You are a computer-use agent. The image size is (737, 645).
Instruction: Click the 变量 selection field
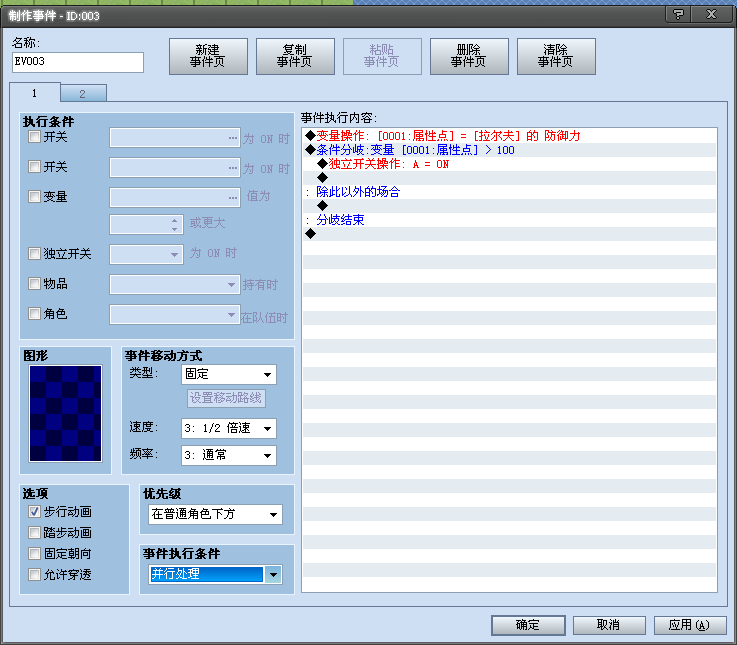click(175, 197)
